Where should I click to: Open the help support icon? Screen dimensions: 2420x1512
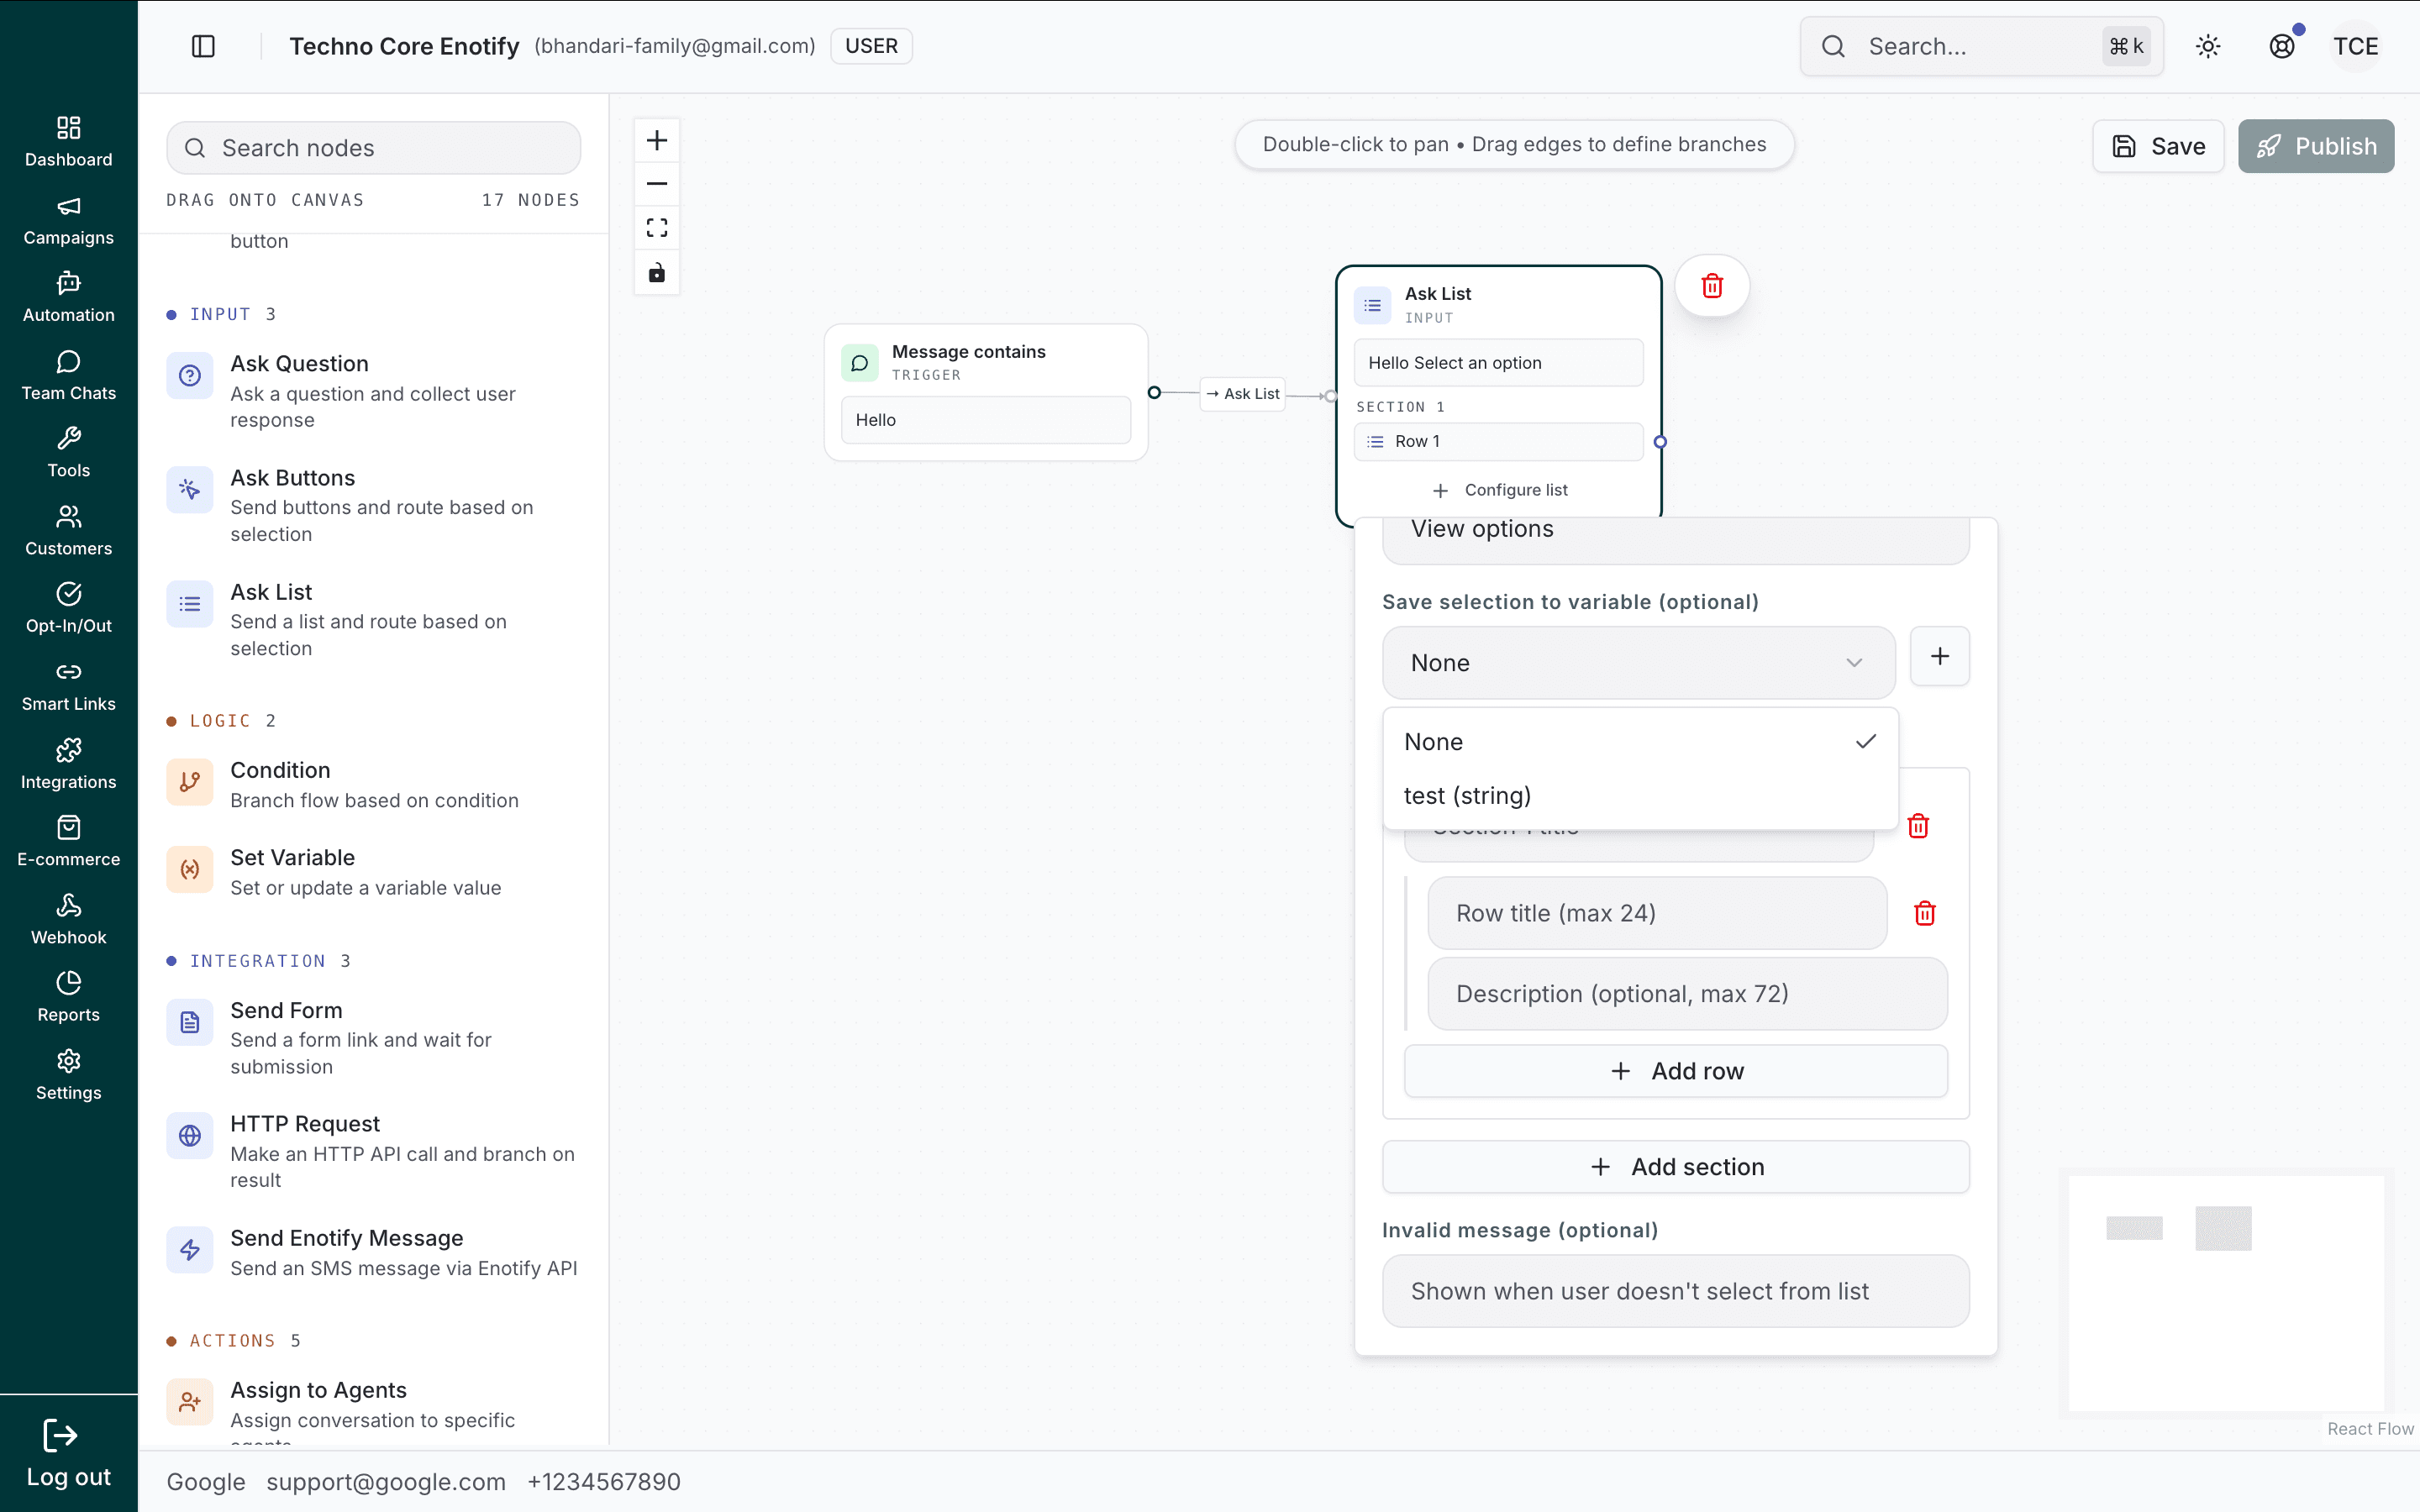coord(2282,46)
